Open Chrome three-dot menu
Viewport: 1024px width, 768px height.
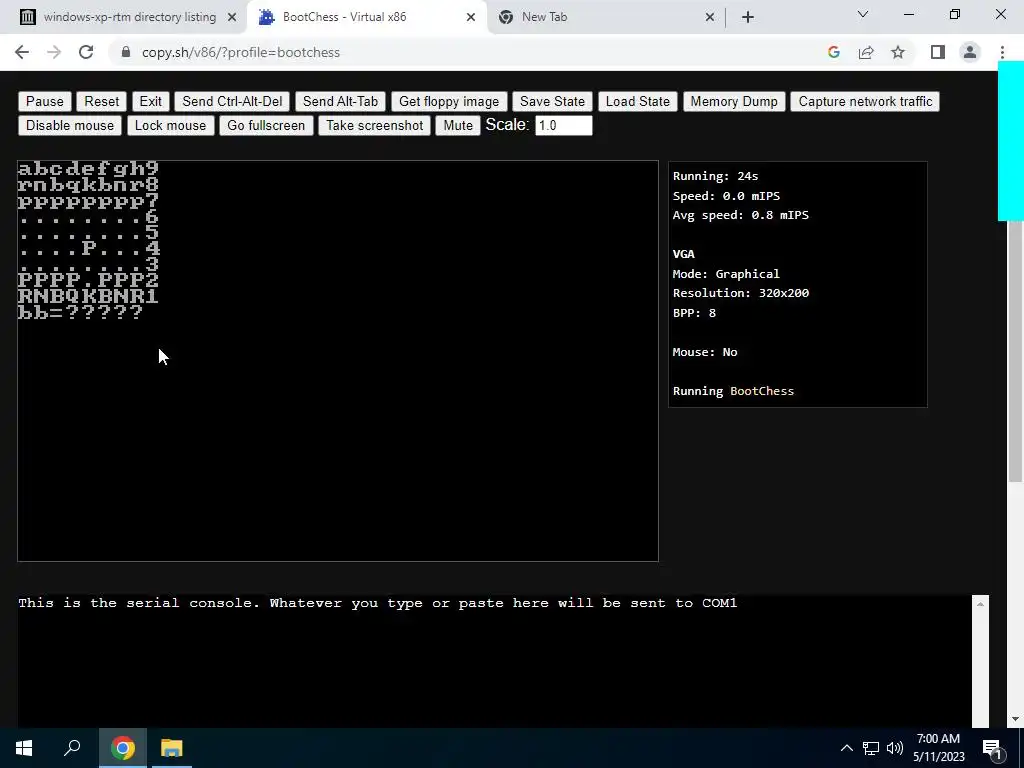(x=1002, y=52)
